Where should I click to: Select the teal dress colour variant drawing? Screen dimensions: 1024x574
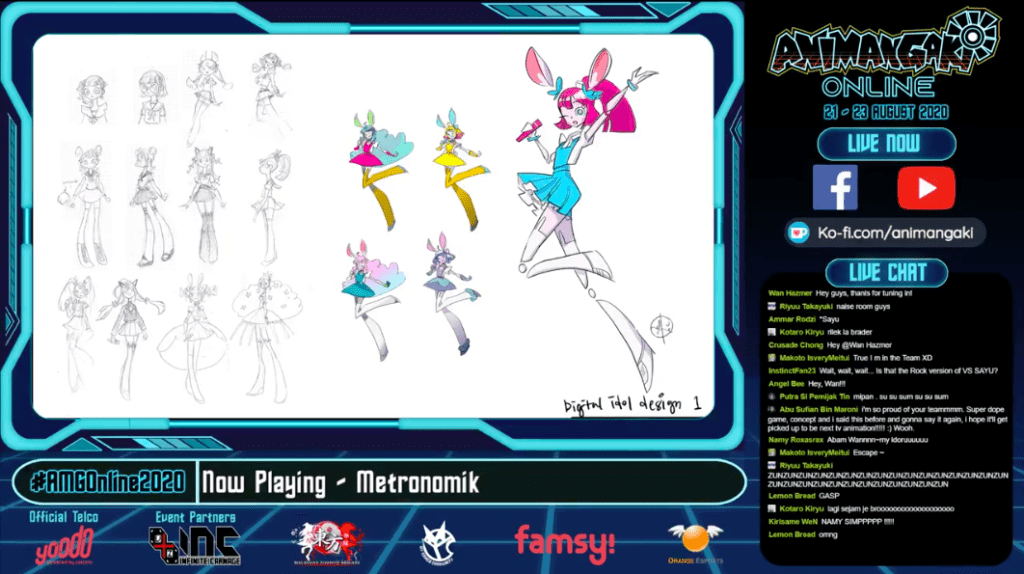(372, 300)
